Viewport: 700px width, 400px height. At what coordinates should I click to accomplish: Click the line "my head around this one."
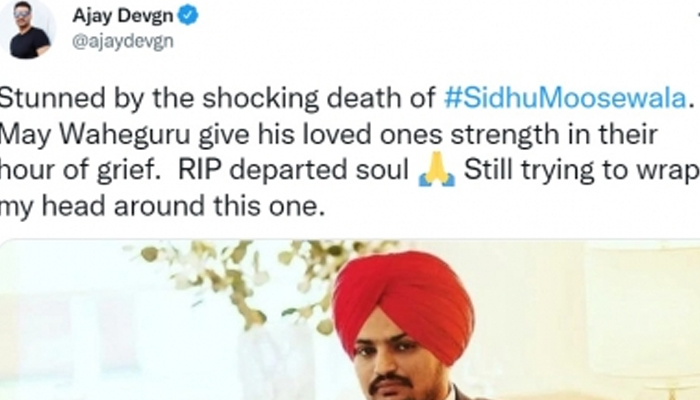(x=162, y=207)
